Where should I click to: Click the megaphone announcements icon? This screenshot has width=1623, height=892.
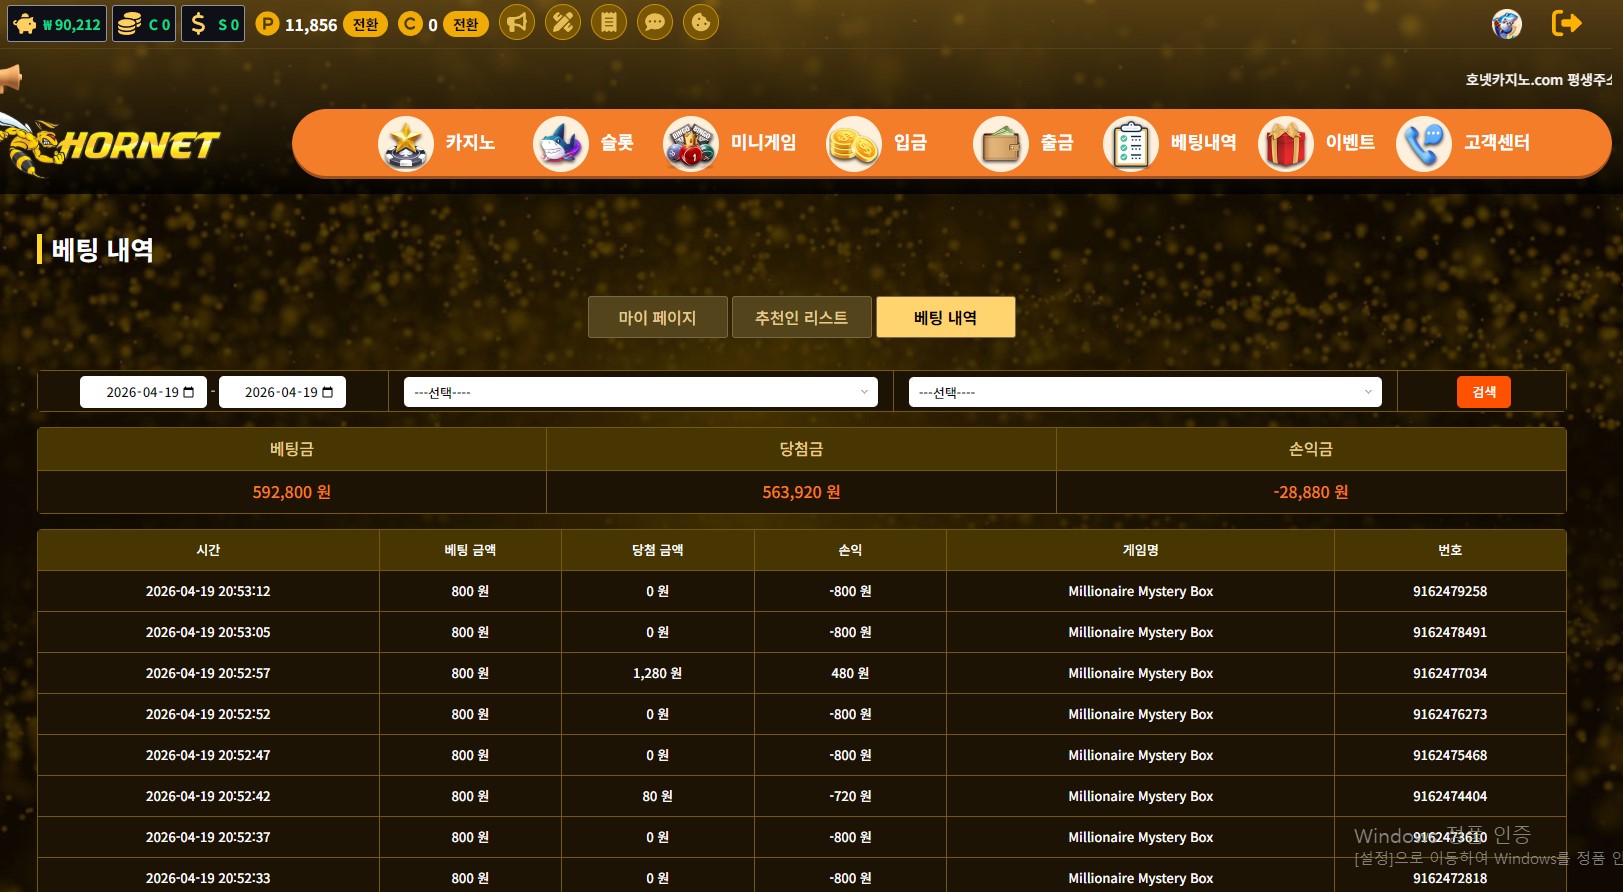pos(516,22)
